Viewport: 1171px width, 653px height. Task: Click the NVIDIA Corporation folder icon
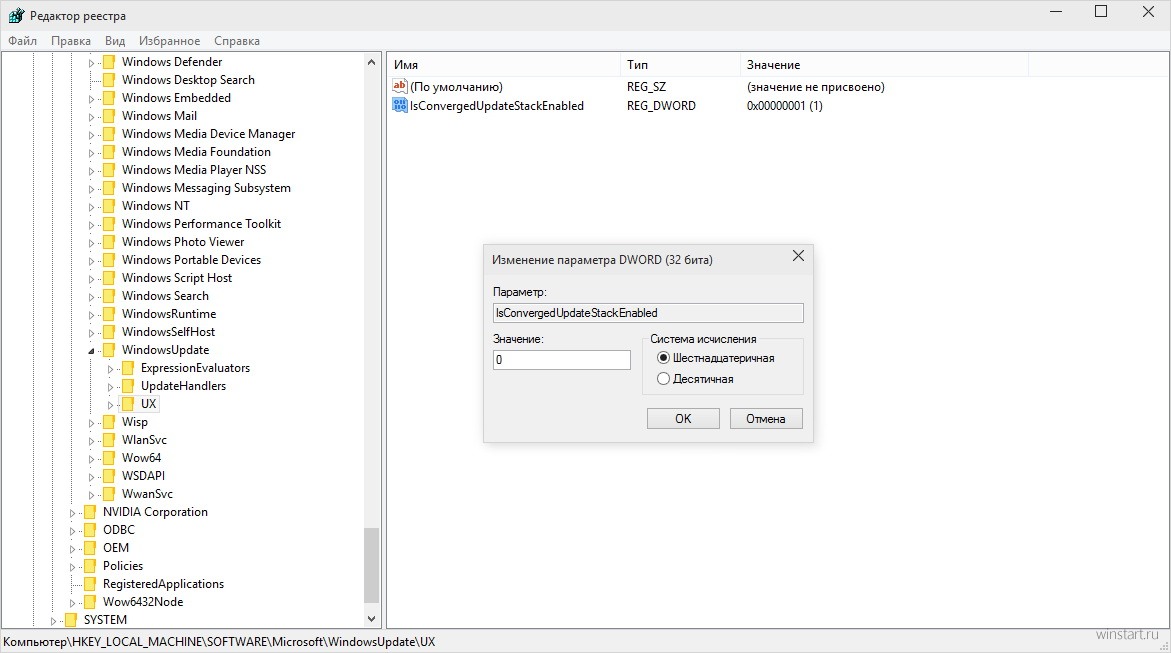90,512
